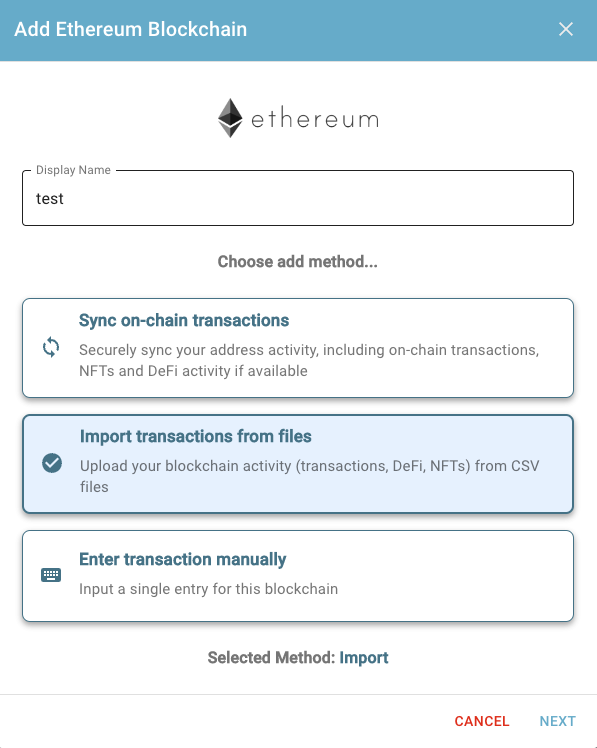Select Enter transaction manually option
The height and width of the screenshot is (748, 597).
(x=298, y=576)
